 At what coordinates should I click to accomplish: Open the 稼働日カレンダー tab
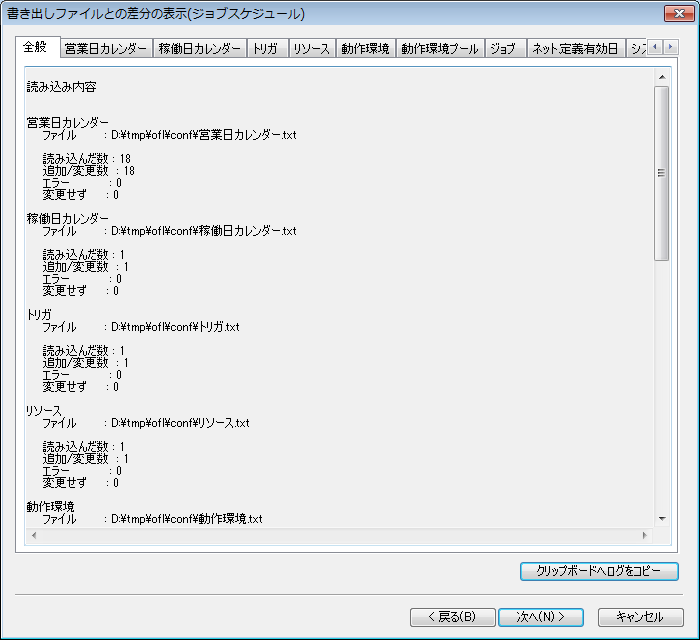click(x=200, y=48)
